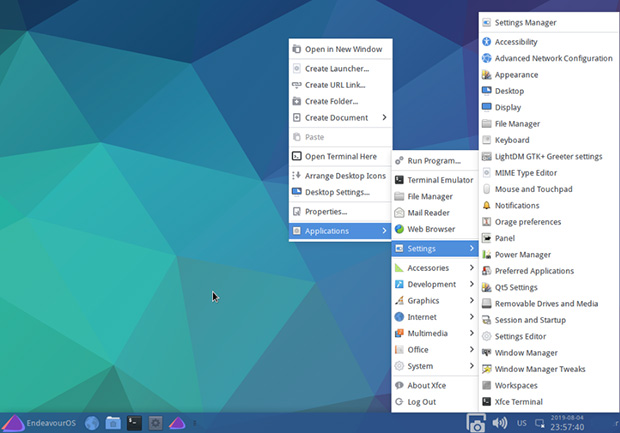The height and width of the screenshot is (433, 620).
Task: Select Create URL Link...
Action: pyautogui.click(x=340, y=85)
